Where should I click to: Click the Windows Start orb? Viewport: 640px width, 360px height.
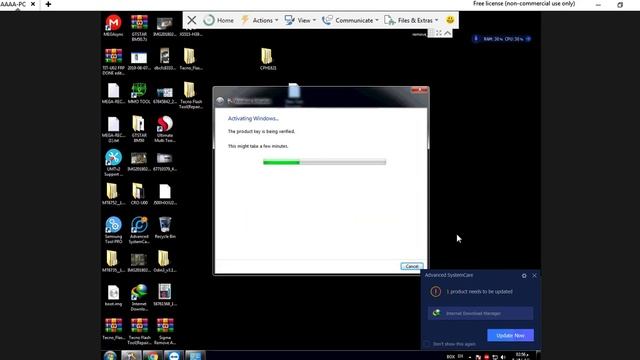coord(110,356)
